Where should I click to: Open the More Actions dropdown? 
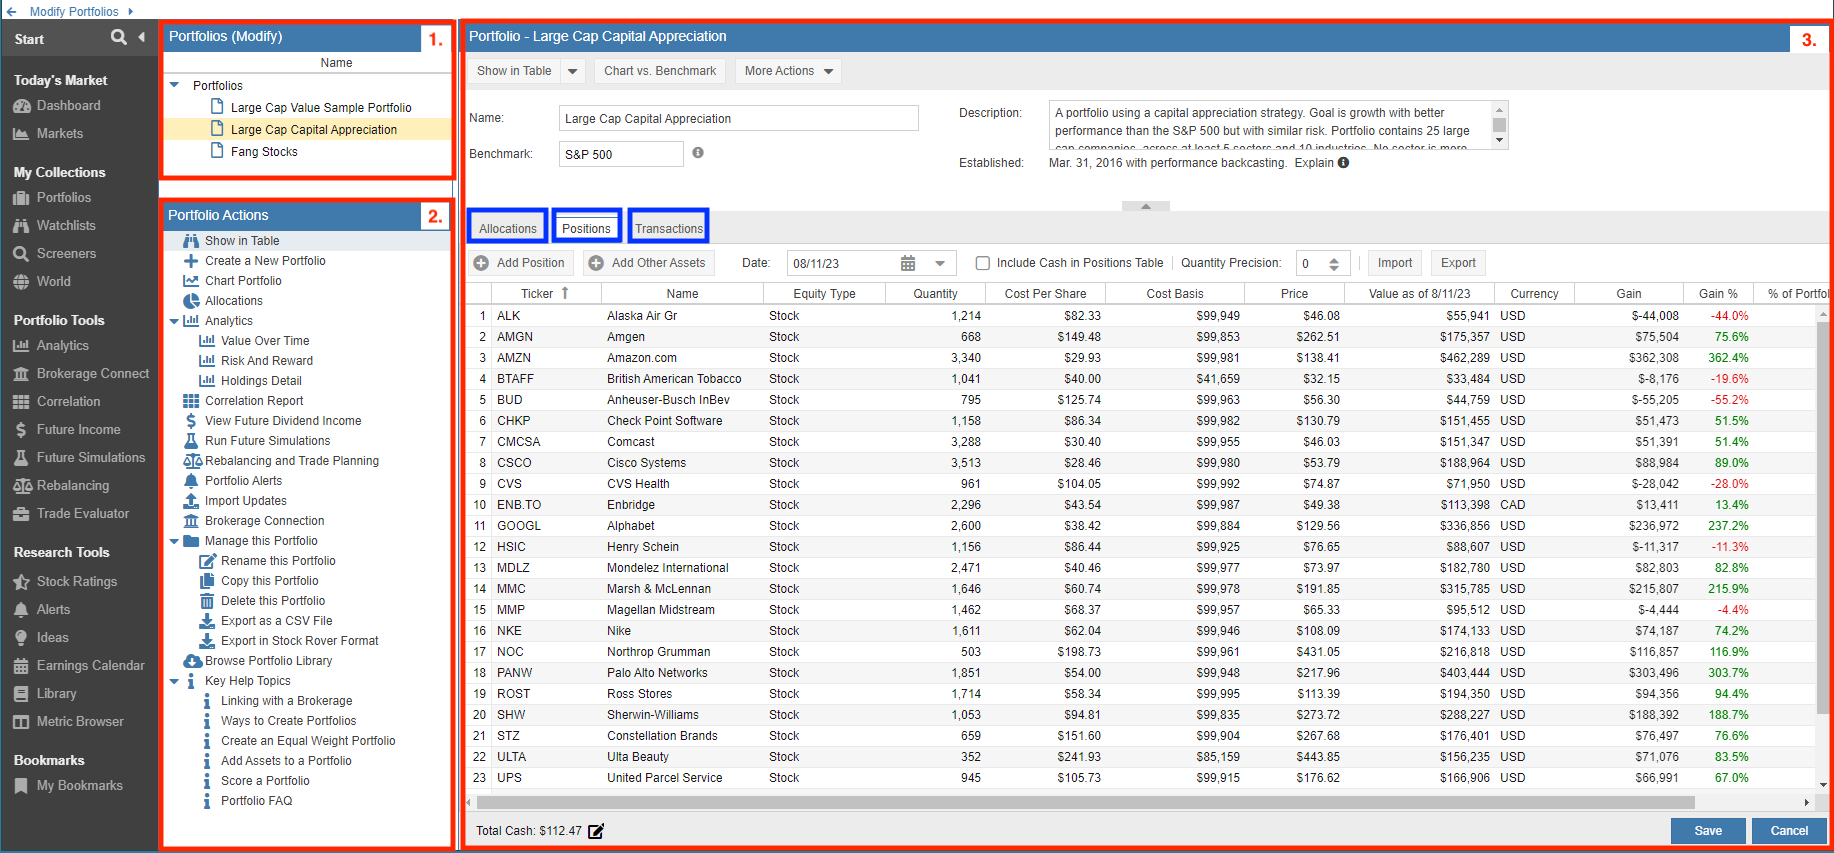point(788,71)
